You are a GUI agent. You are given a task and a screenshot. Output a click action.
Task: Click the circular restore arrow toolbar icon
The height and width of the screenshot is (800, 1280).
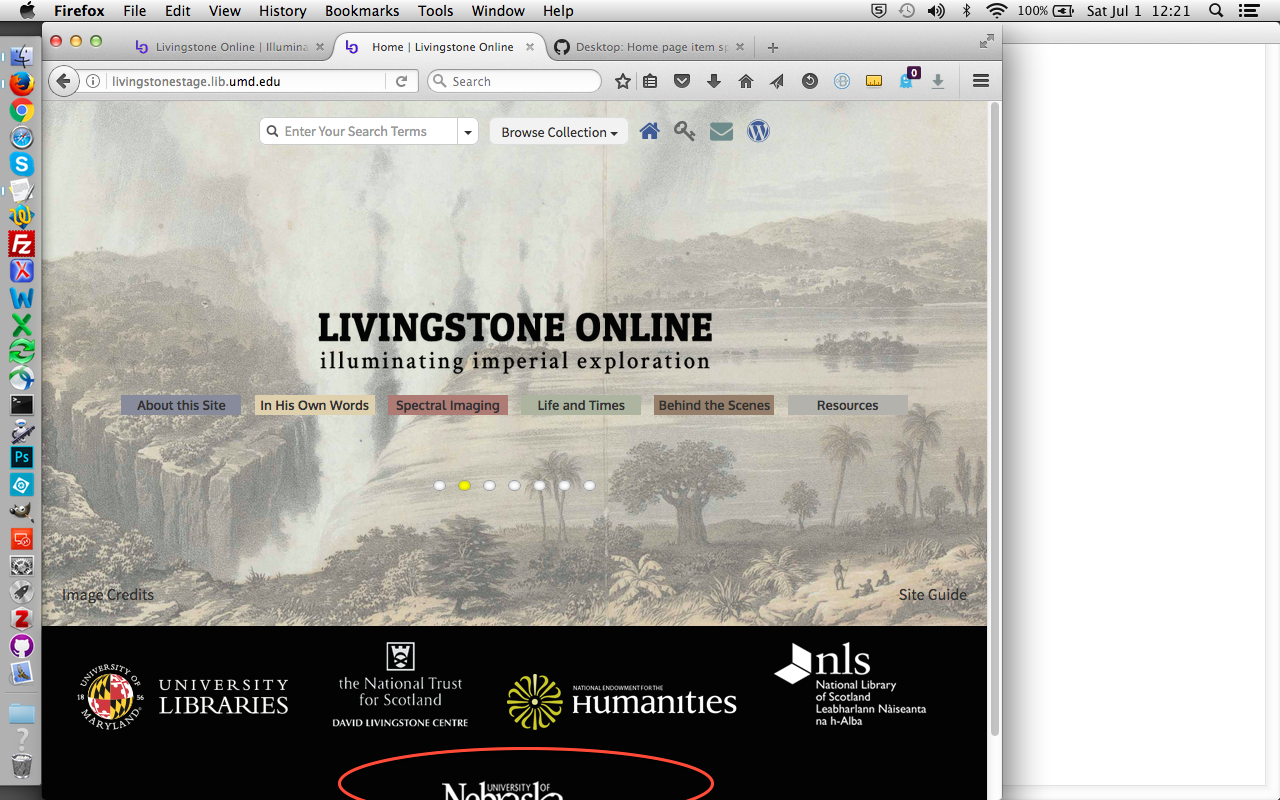pyautogui.click(x=810, y=82)
